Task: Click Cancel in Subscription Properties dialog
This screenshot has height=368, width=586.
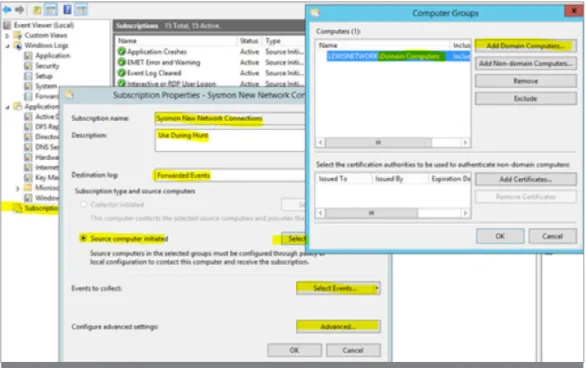Action: pos(353,350)
